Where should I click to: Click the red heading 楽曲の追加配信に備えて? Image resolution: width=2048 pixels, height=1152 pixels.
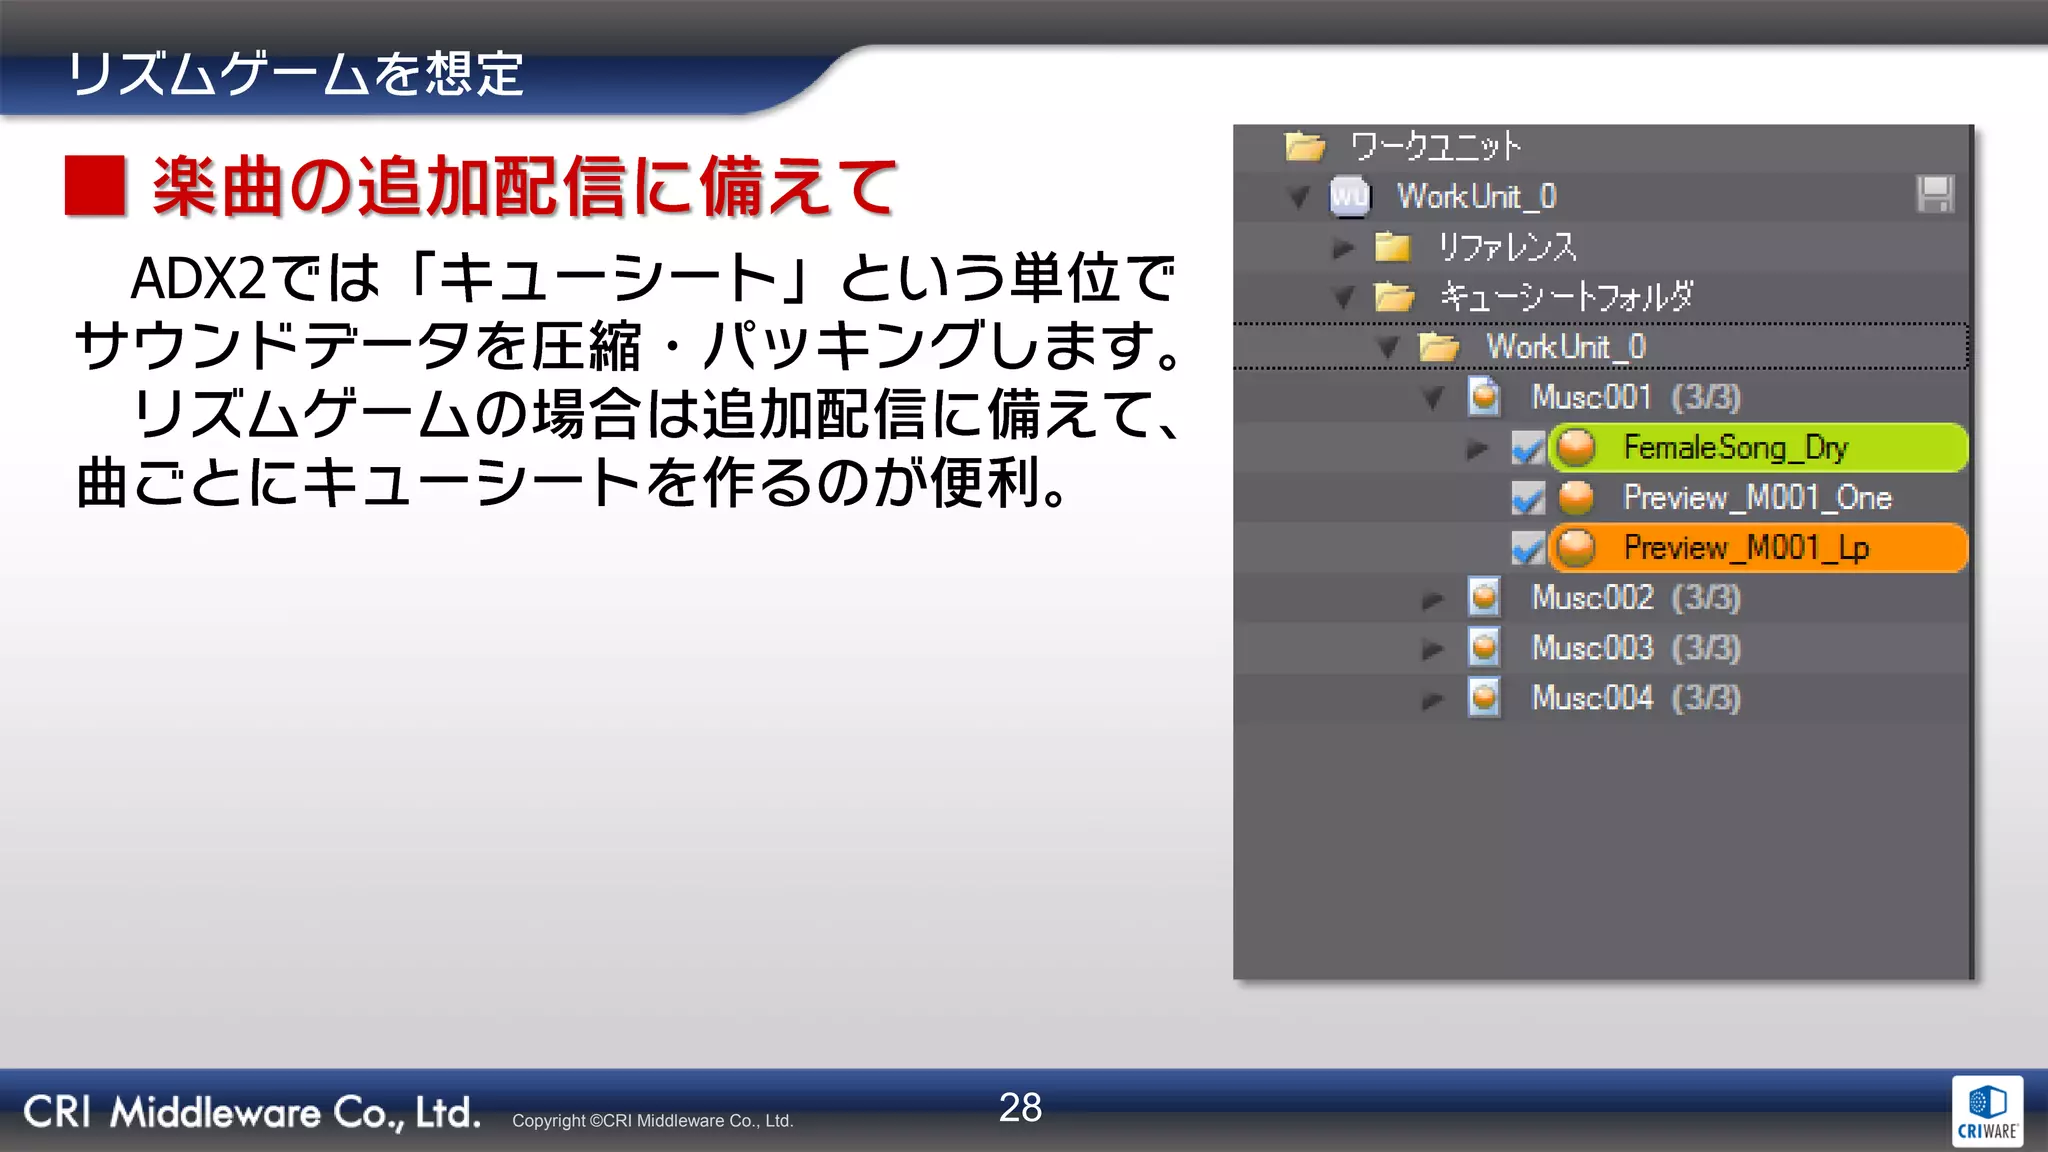tap(525, 186)
